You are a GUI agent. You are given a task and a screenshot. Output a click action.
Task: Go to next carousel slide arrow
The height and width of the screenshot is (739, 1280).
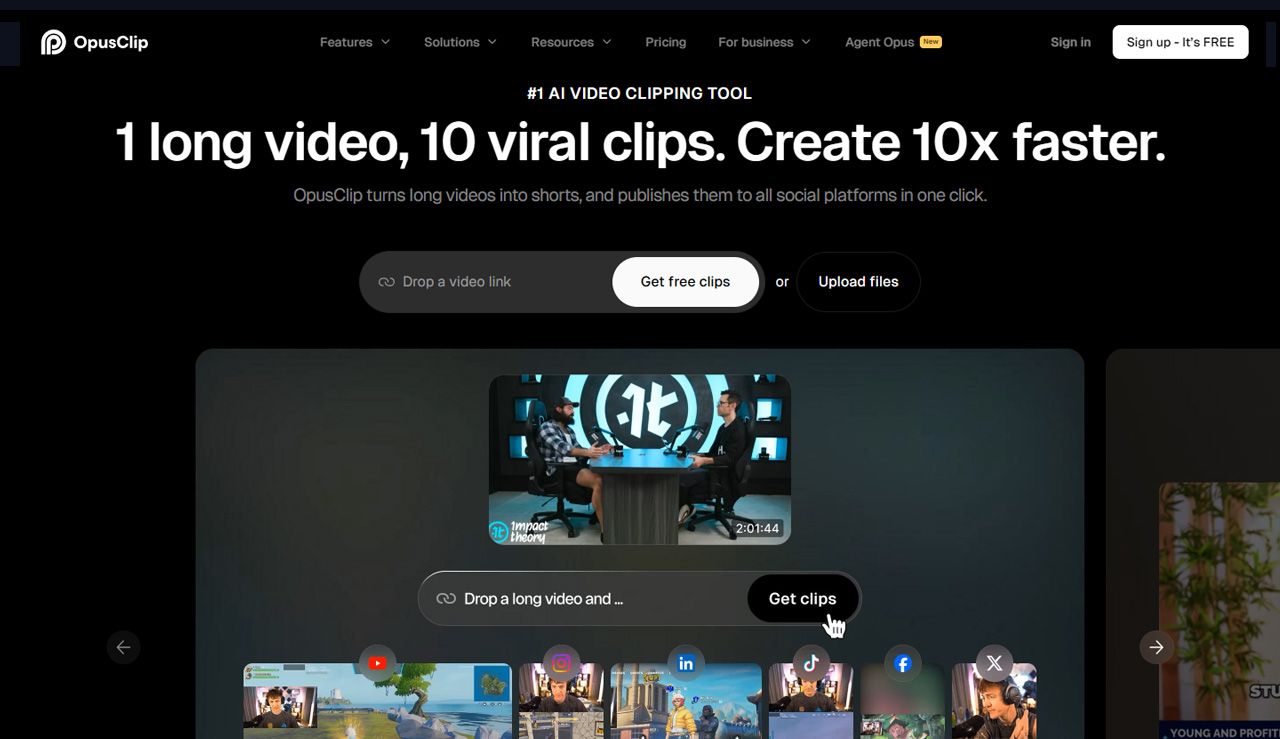pos(1156,647)
